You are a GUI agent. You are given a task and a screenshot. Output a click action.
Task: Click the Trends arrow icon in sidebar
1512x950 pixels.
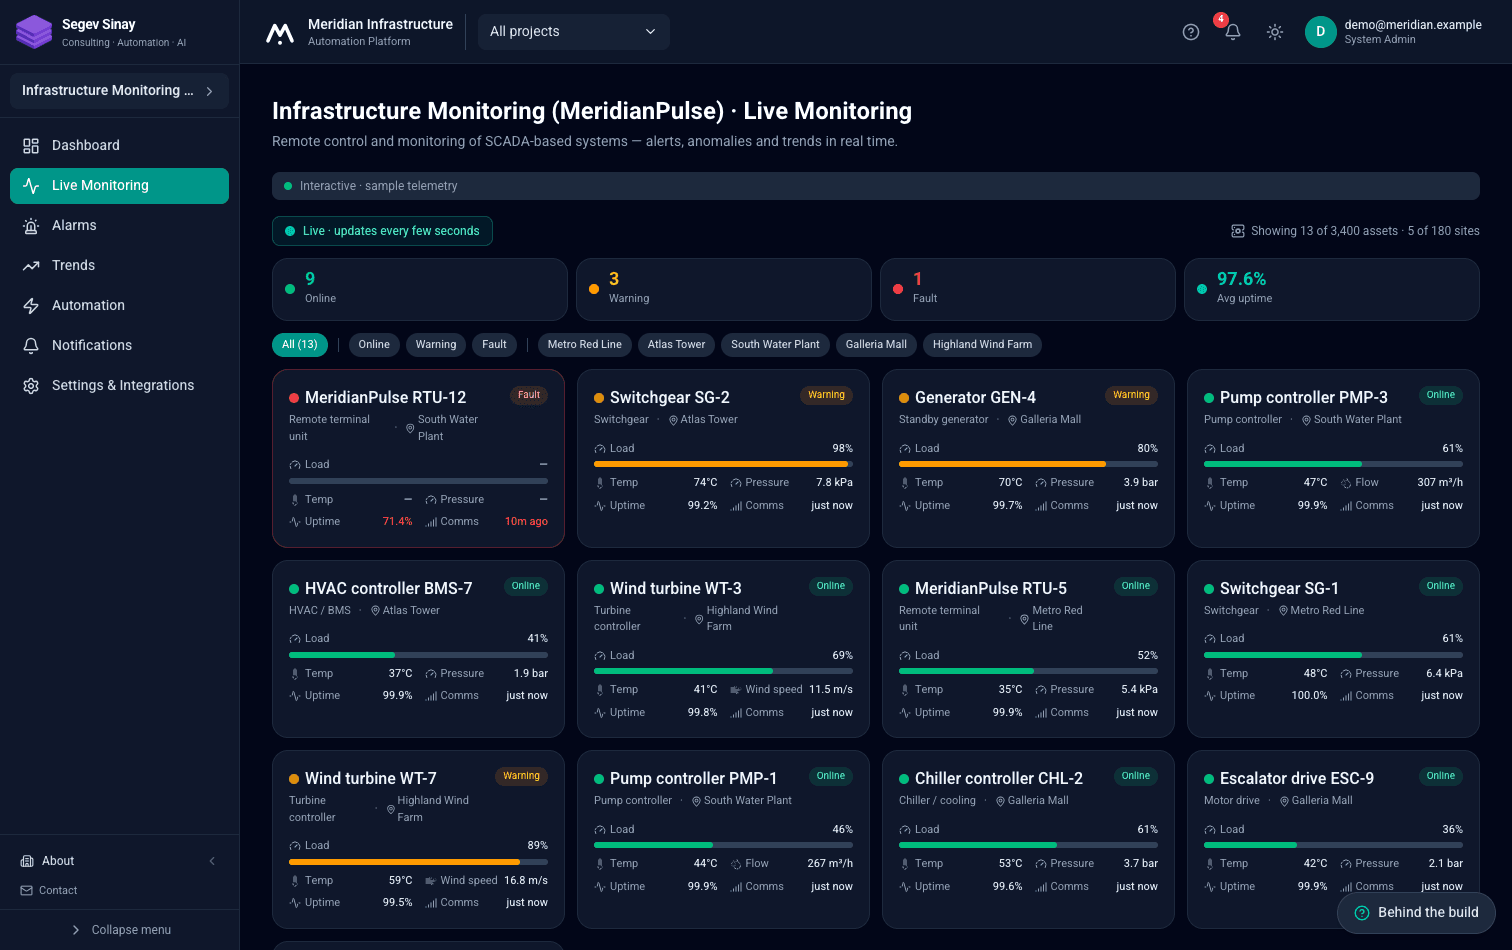tap(31, 266)
